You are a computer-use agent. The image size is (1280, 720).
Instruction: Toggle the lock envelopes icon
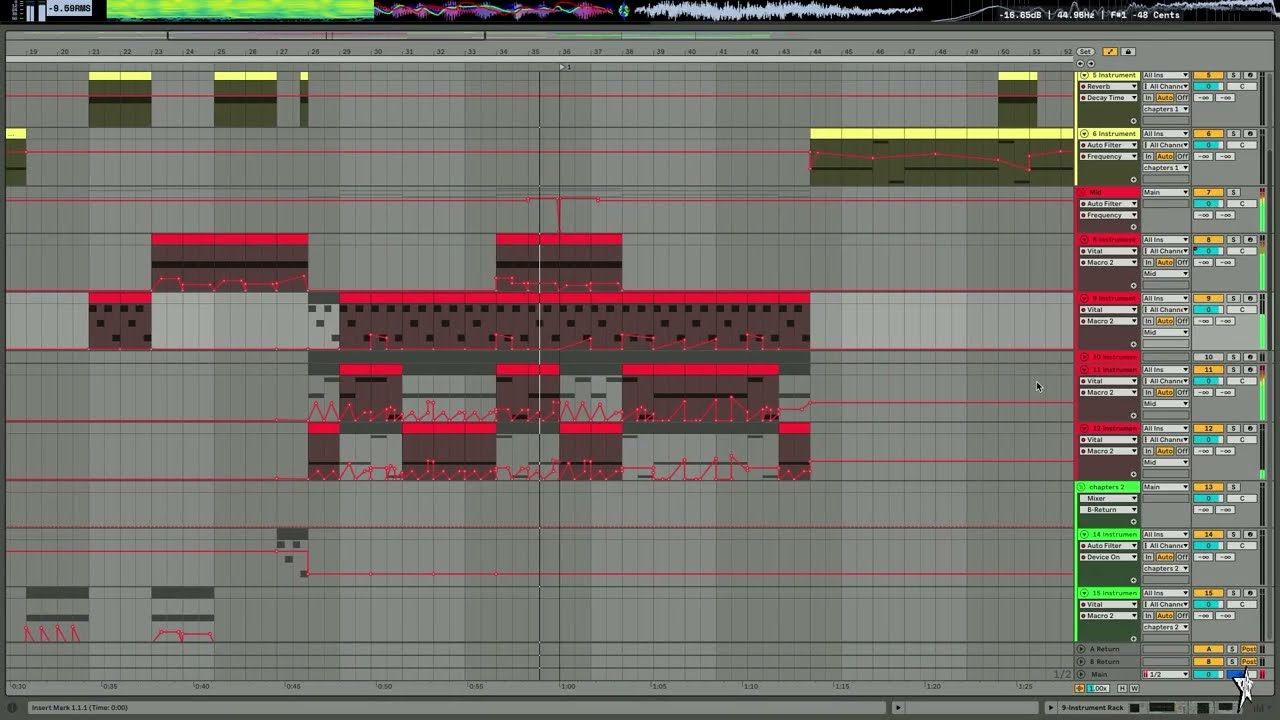pos(1128,51)
